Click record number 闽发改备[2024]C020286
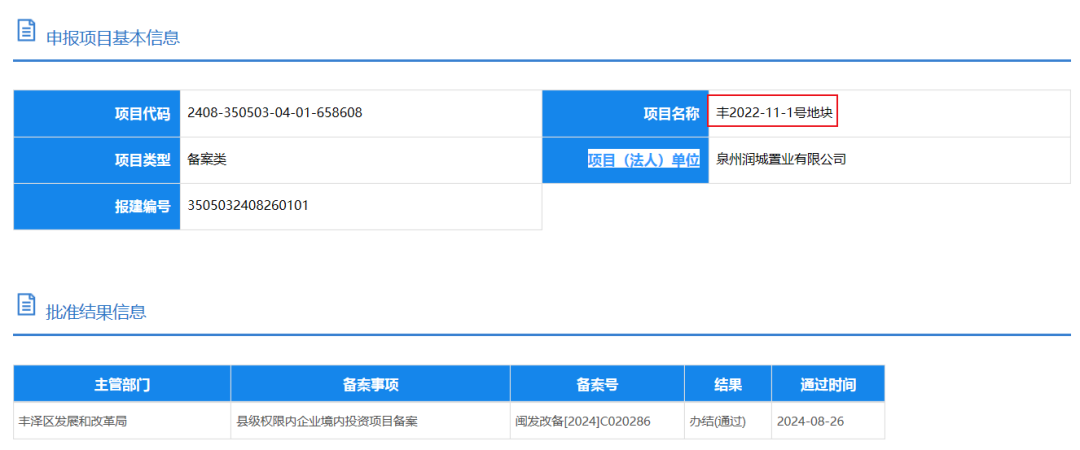The height and width of the screenshot is (450, 1080). (x=583, y=421)
